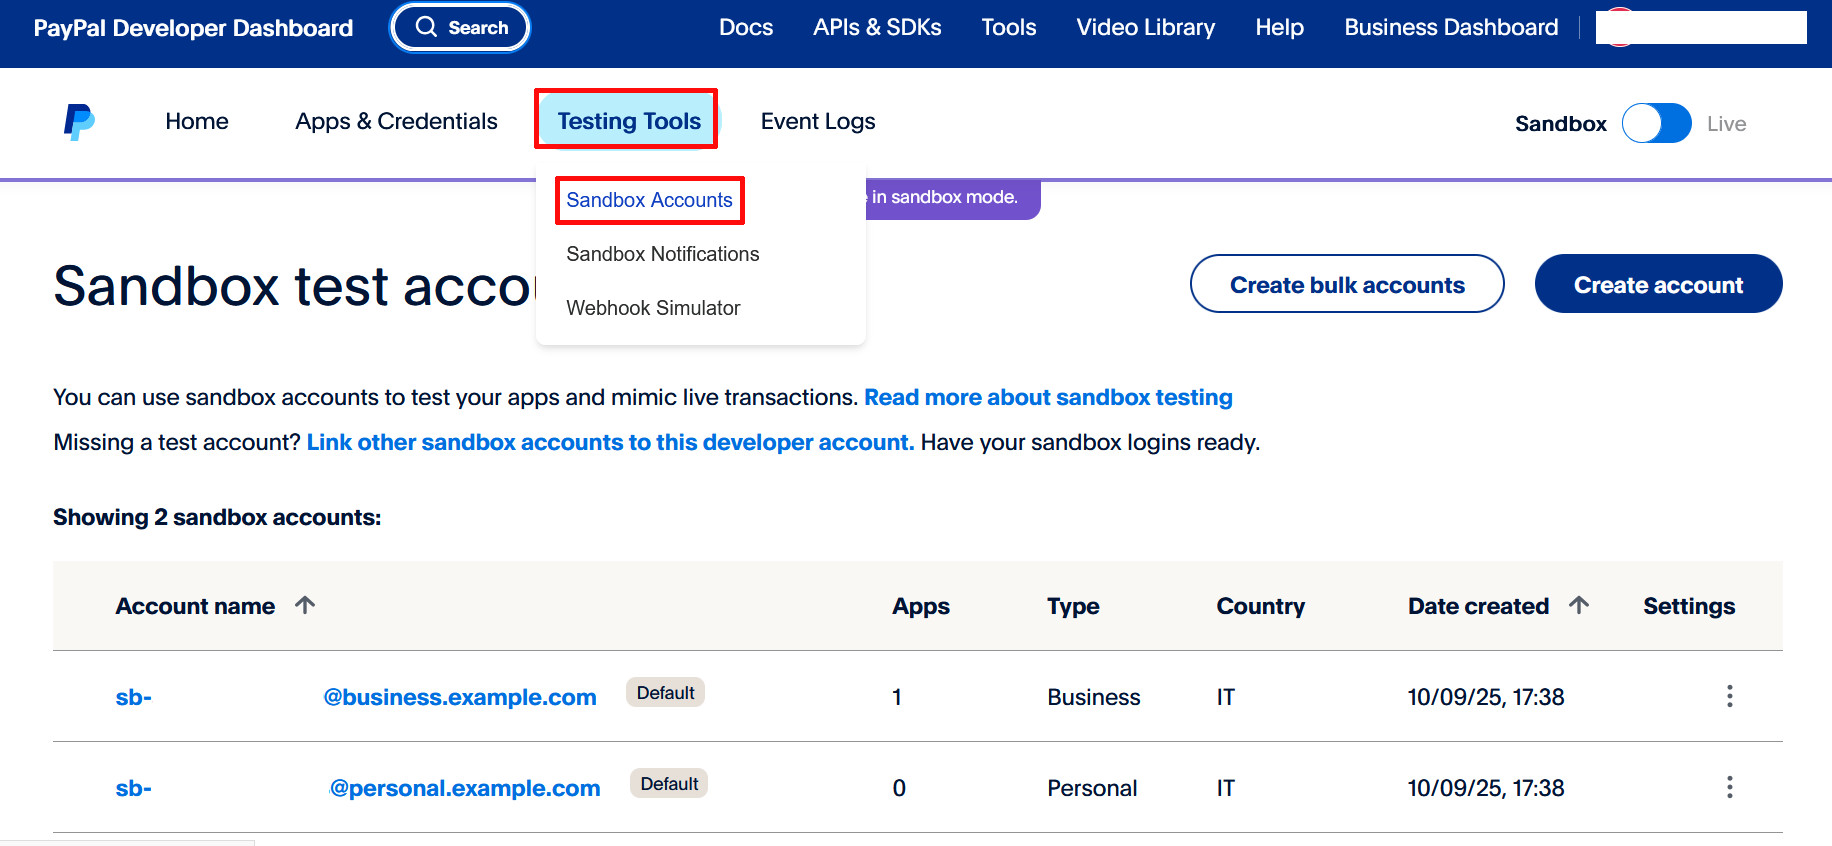Click the Country column header
The height and width of the screenshot is (846, 1832).
coord(1260,606)
